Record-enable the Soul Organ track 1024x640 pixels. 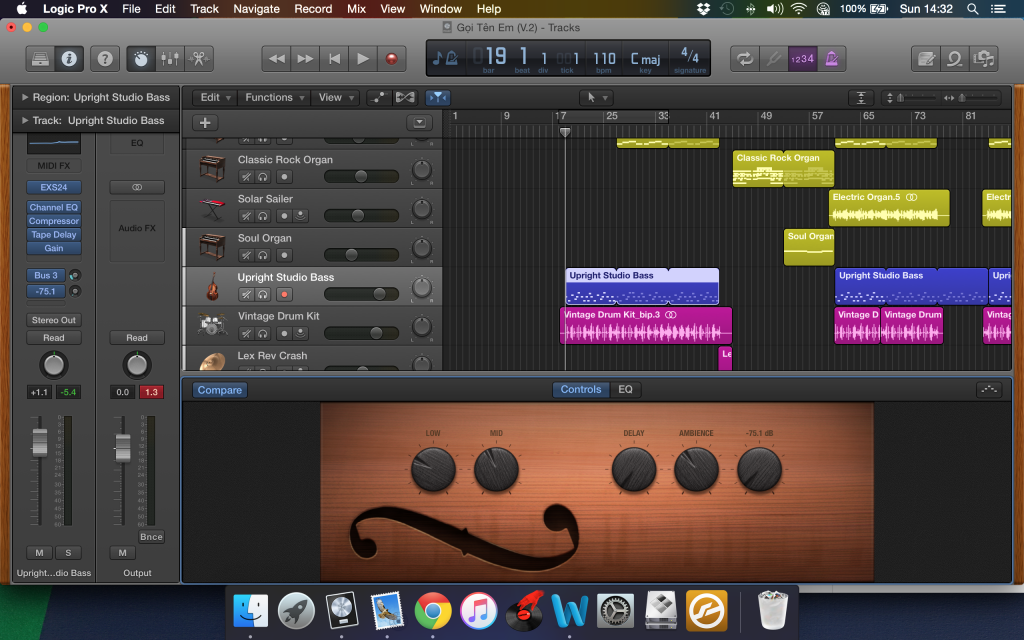(284, 255)
